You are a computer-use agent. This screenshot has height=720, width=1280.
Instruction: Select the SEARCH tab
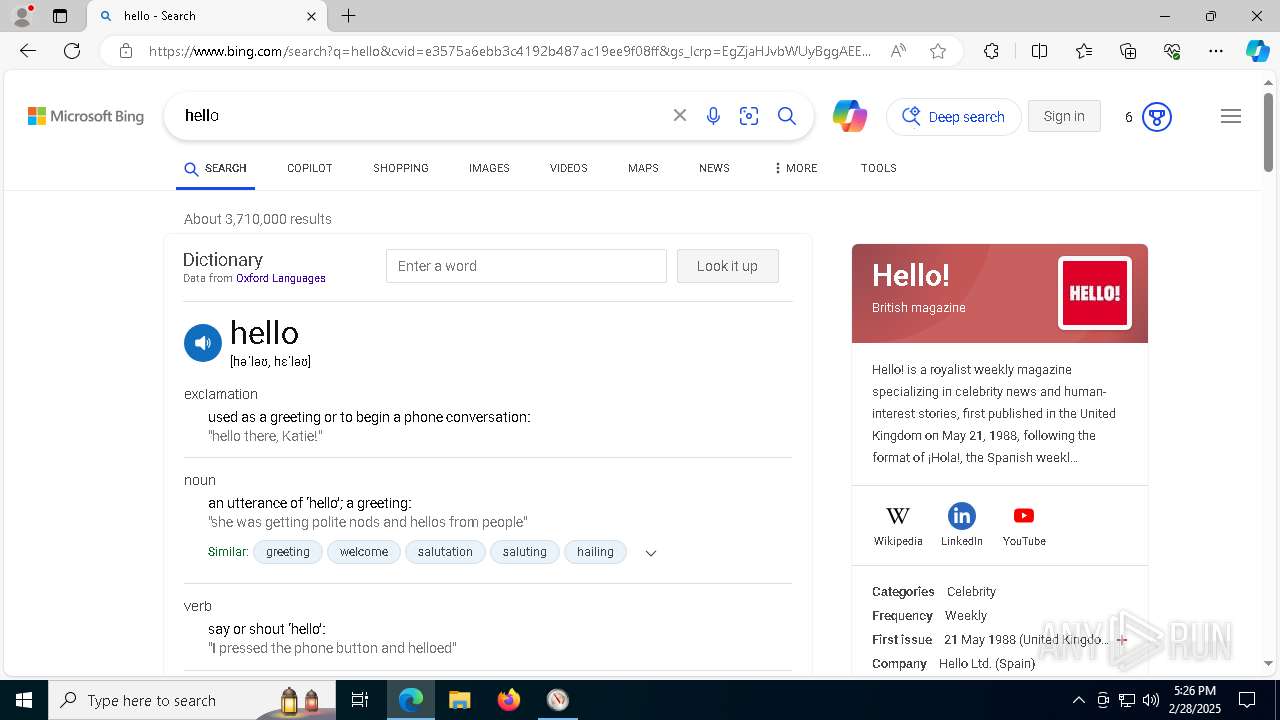pyautogui.click(x=216, y=168)
